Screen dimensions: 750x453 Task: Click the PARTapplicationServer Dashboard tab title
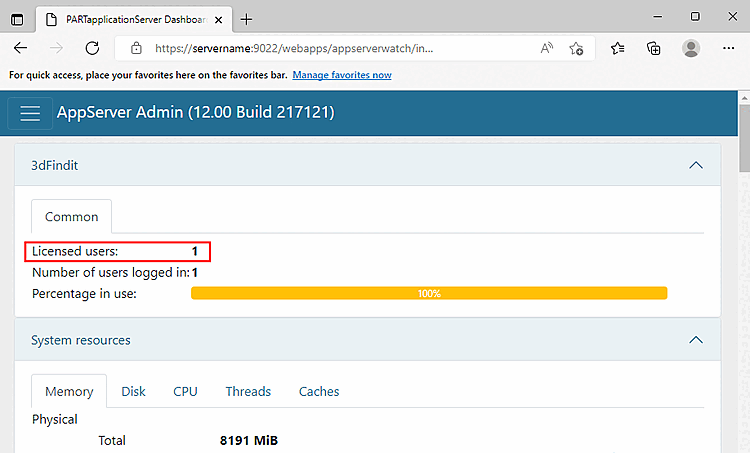point(136,20)
